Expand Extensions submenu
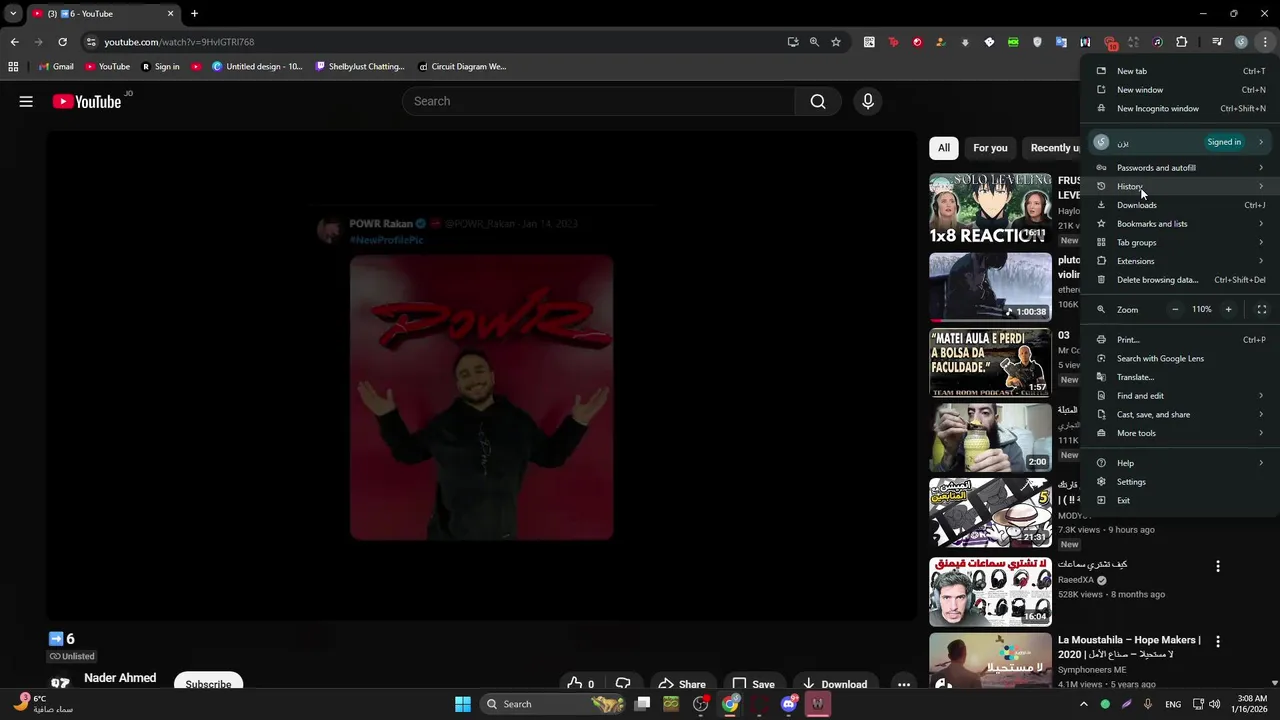Image resolution: width=1280 pixels, height=720 pixels. click(x=1180, y=261)
